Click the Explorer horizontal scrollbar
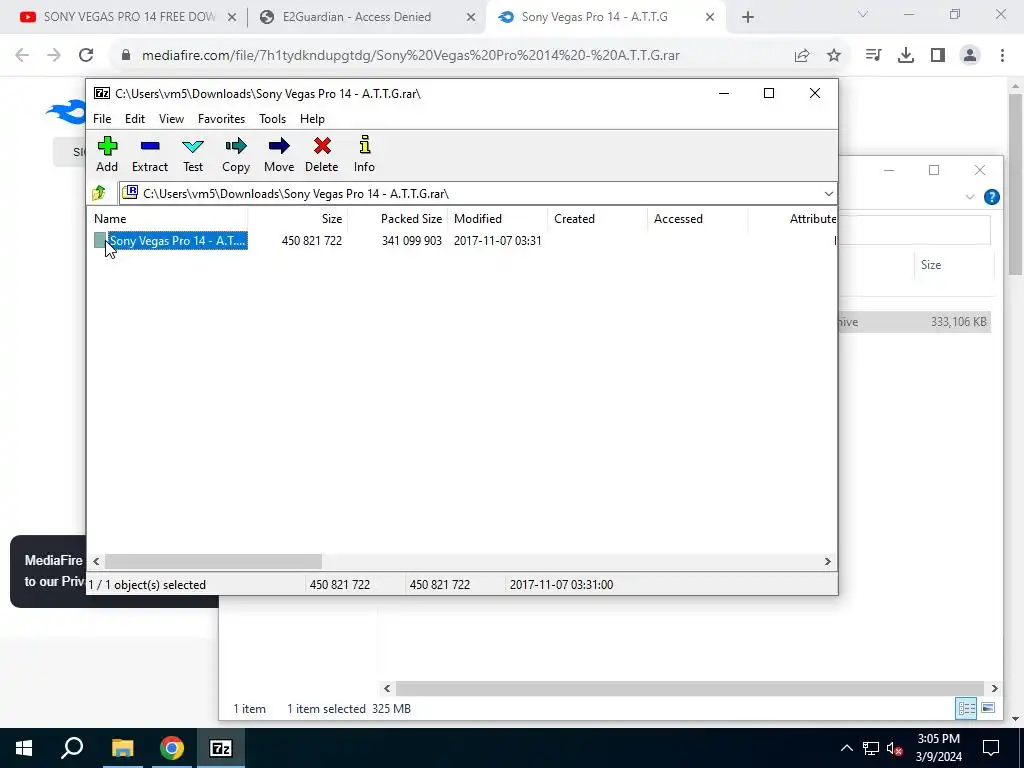 (690, 688)
